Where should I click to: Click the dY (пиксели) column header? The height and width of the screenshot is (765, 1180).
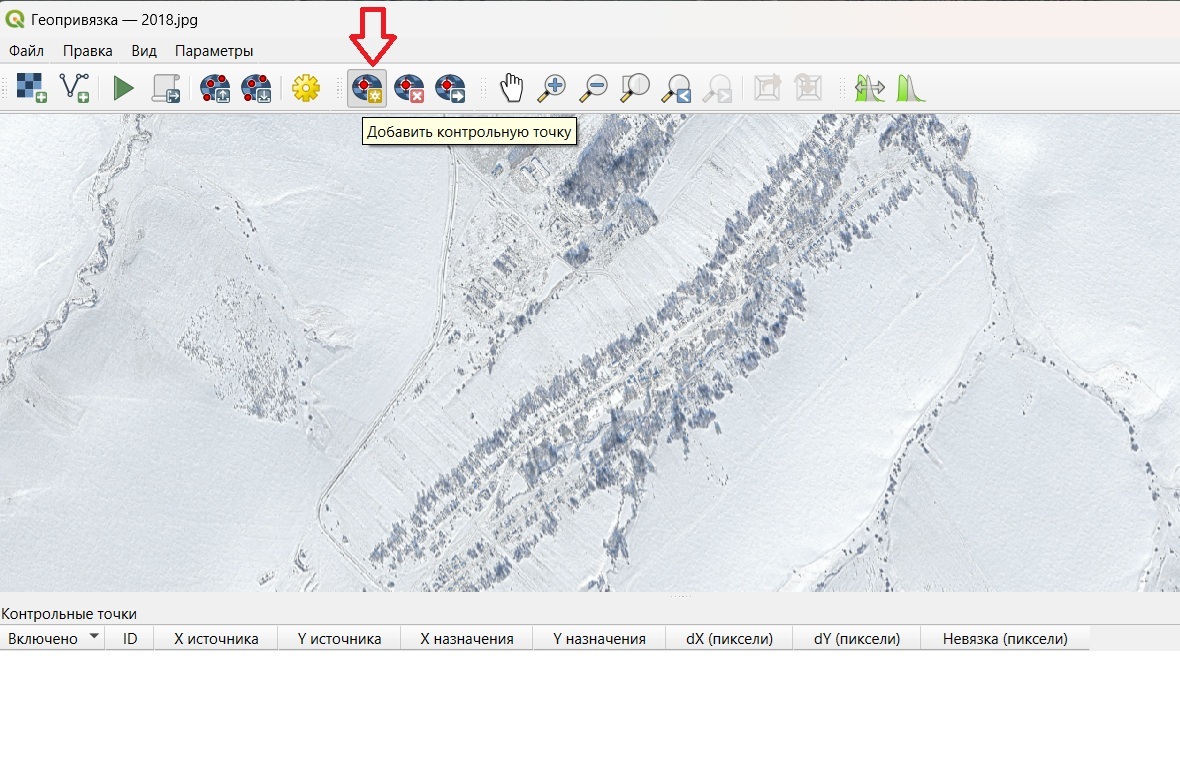point(857,639)
